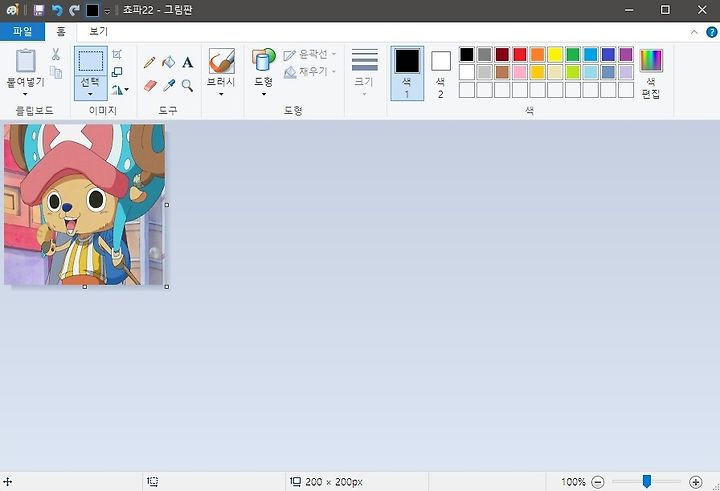Click the Chopper image on canvas
Screen dimensions: 720x491
click(x=84, y=204)
